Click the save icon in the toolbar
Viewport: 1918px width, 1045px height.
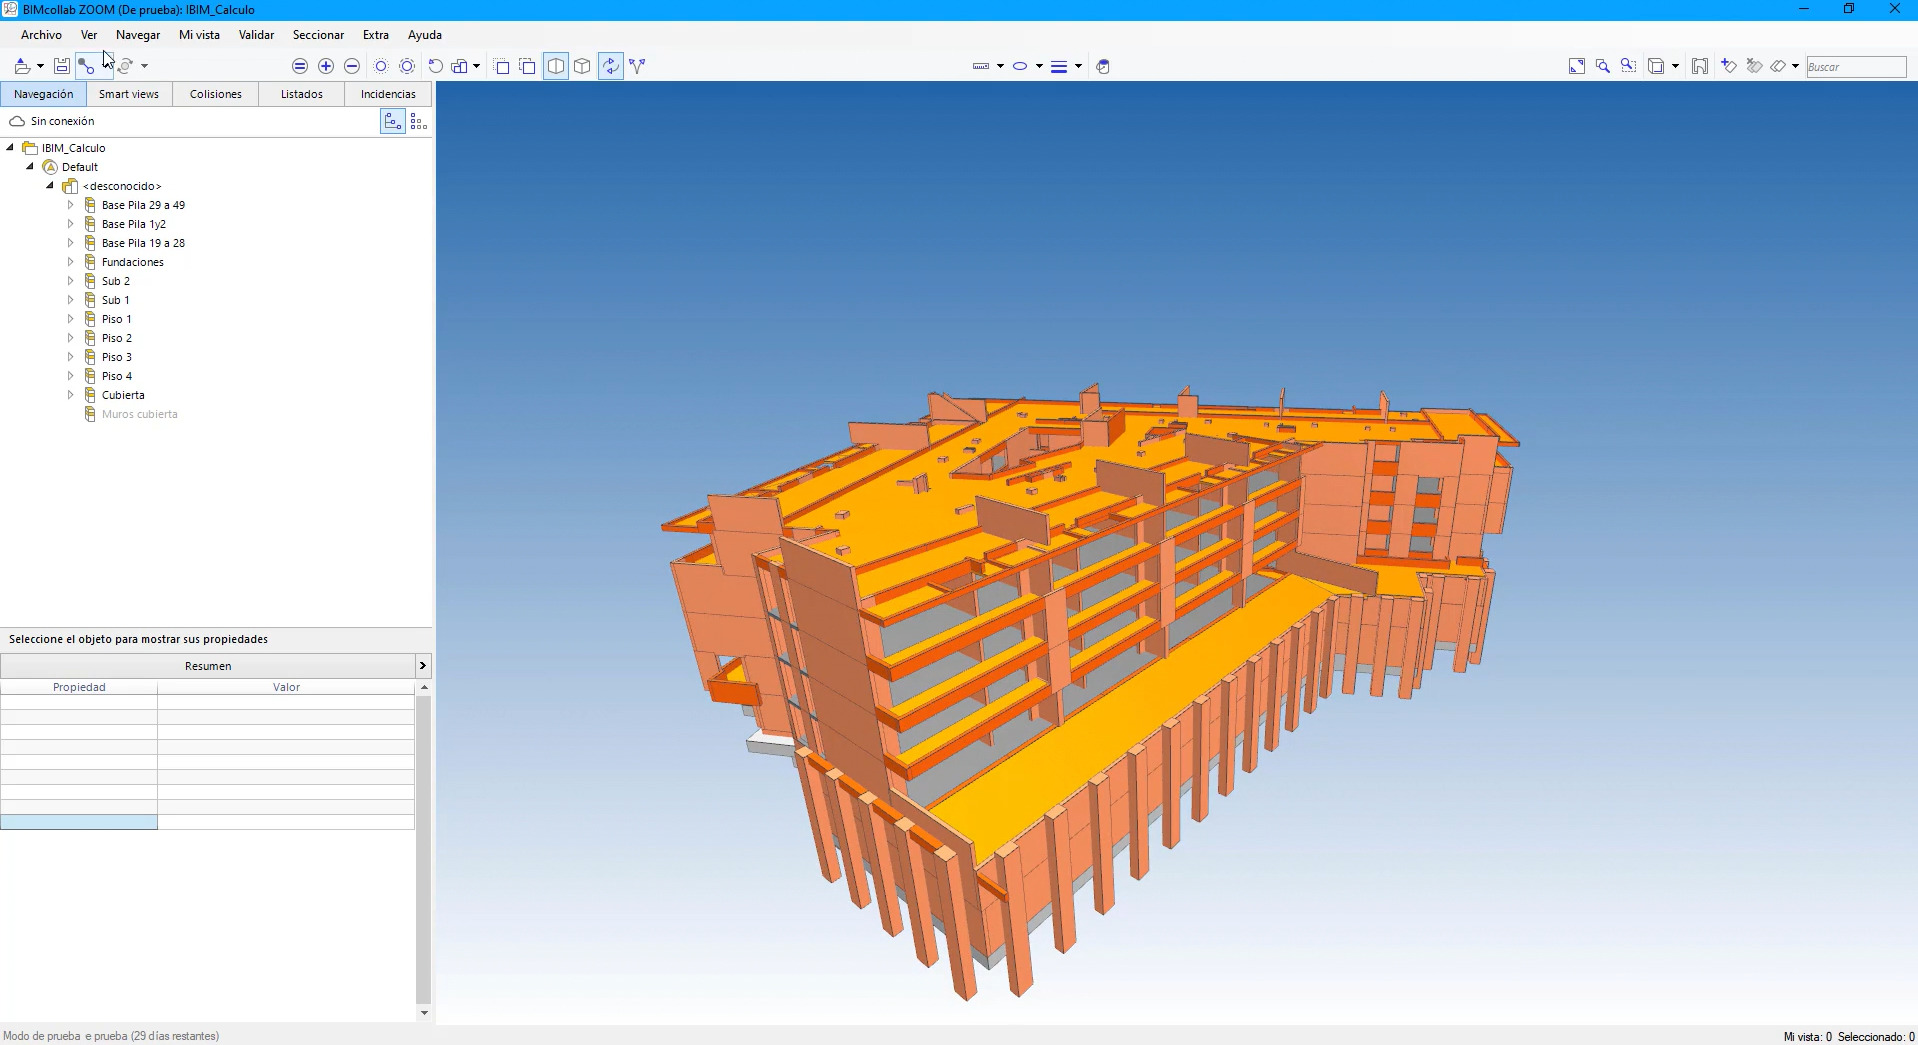tap(62, 66)
